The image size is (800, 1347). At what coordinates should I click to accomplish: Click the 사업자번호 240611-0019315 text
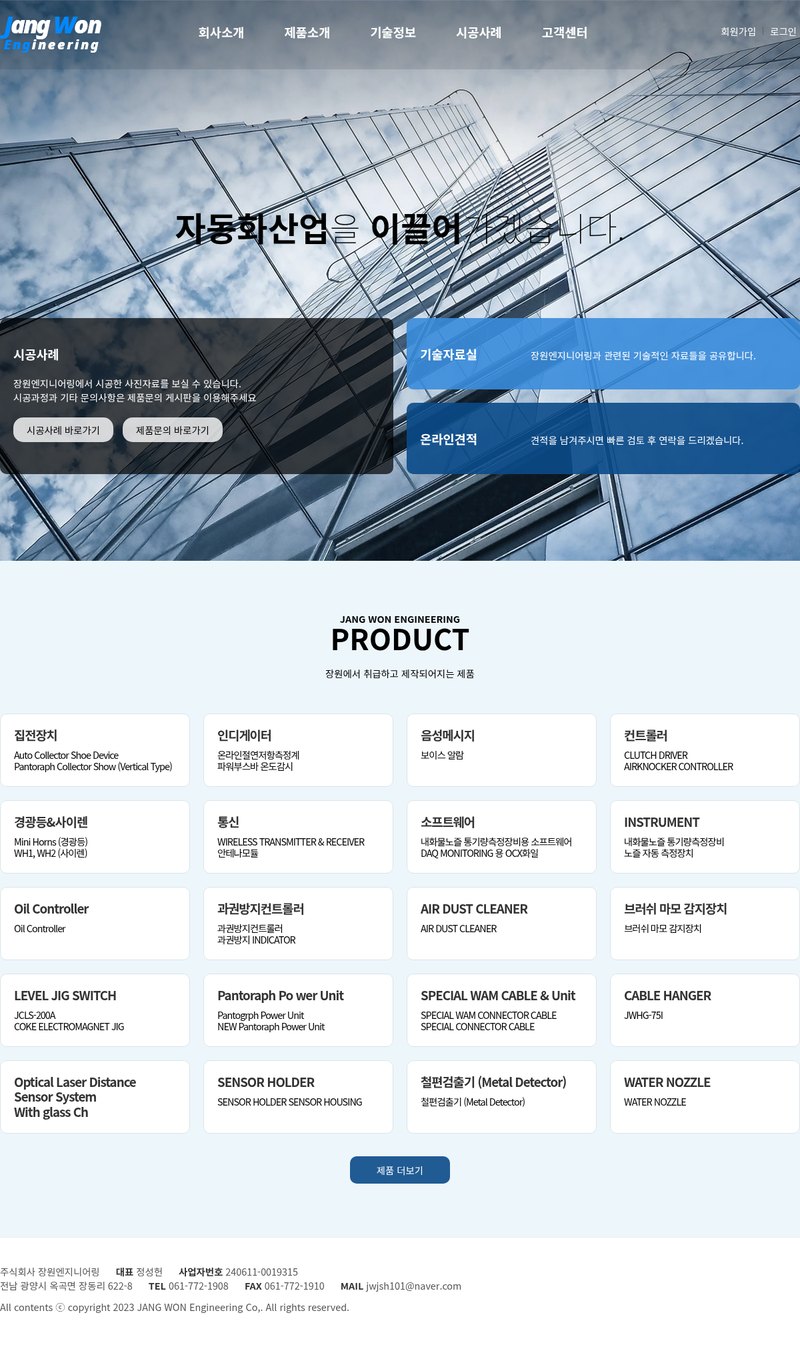[238, 1272]
